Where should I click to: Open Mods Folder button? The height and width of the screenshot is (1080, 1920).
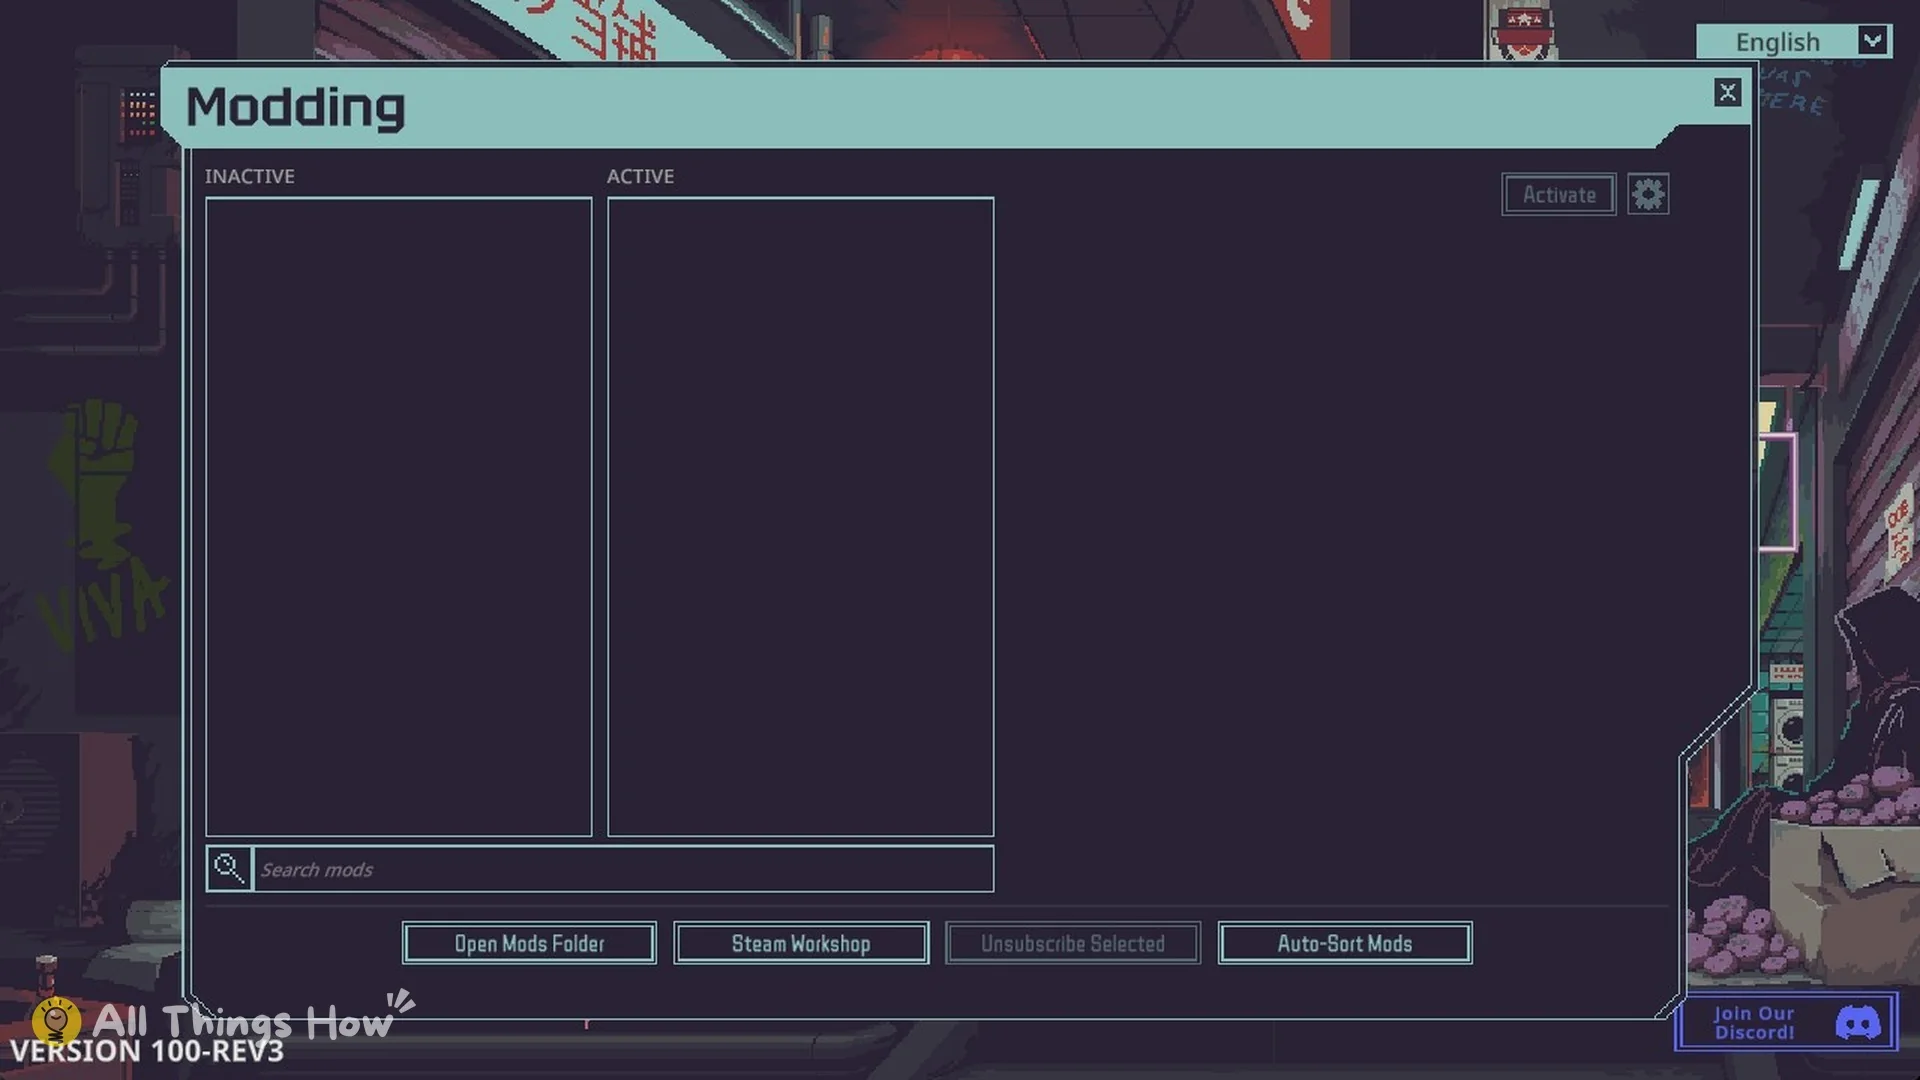529,943
